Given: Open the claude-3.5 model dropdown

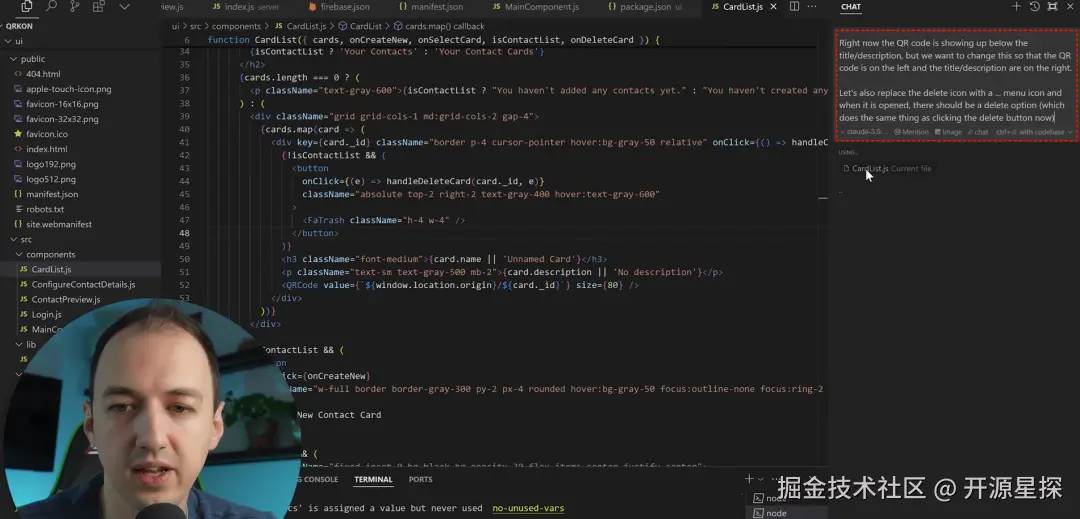Looking at the screenshot, I should click(x=863, y=132).
